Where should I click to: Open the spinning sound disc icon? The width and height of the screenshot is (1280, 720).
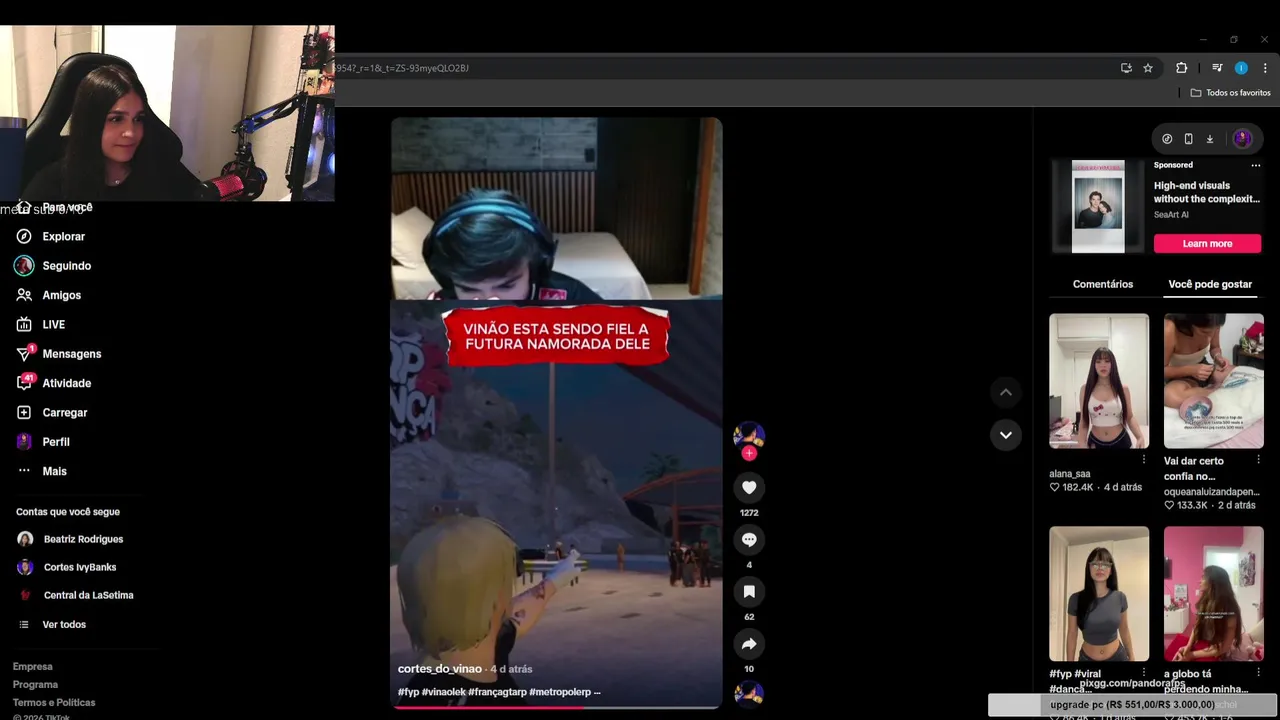point(749,693)
